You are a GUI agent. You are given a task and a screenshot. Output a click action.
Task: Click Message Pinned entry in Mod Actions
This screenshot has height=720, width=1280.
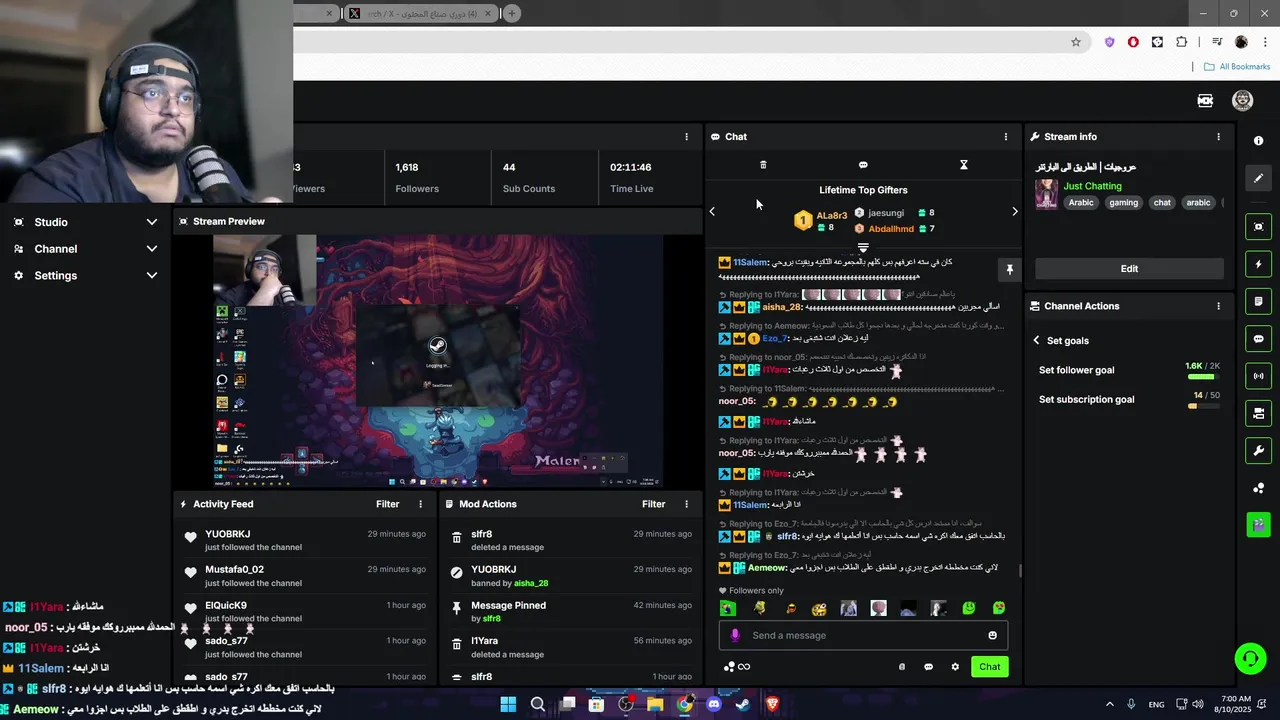point(571,612)
